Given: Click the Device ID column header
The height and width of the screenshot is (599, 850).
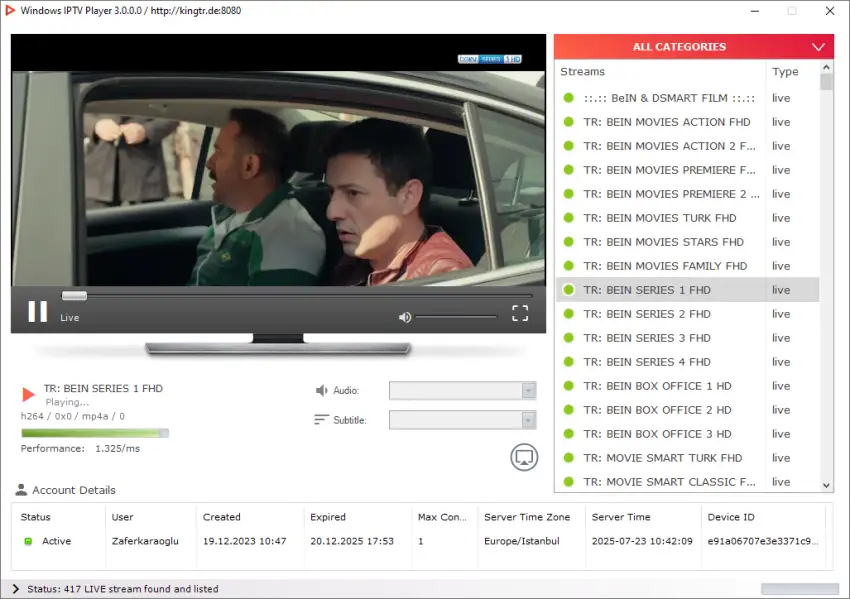Looking at the screenshot, I should click(731, 517).
